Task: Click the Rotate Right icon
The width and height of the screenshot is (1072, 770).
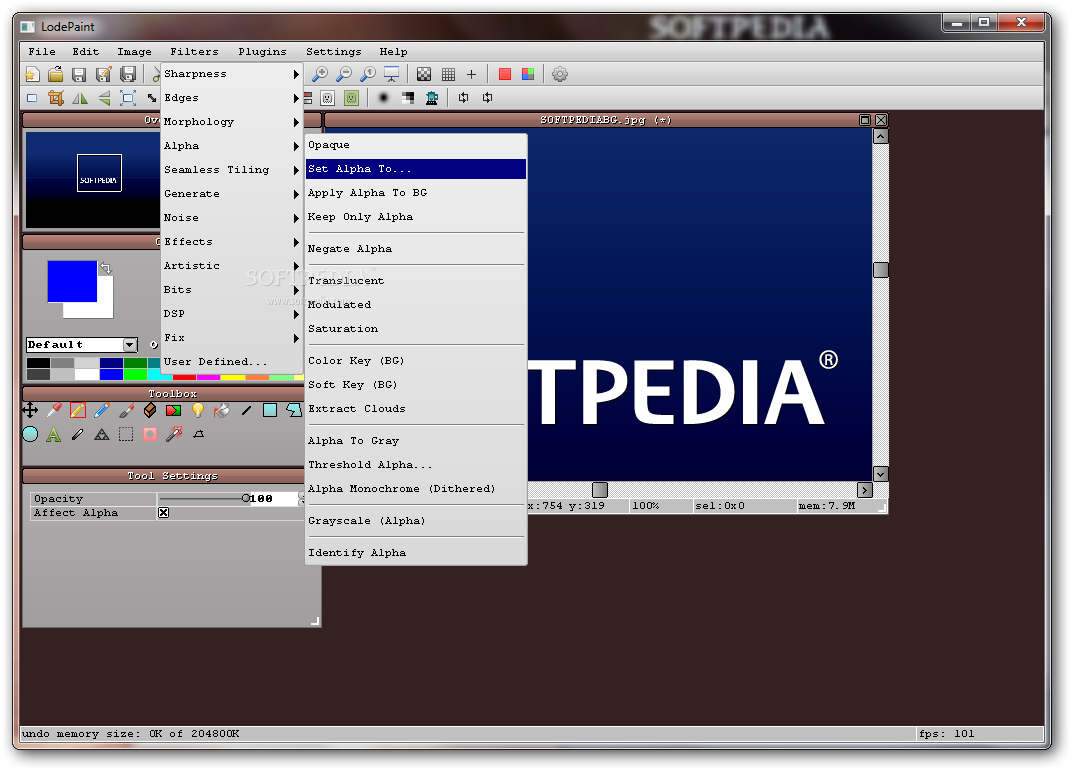Action: pyautogui.click(x=487, y=98)
